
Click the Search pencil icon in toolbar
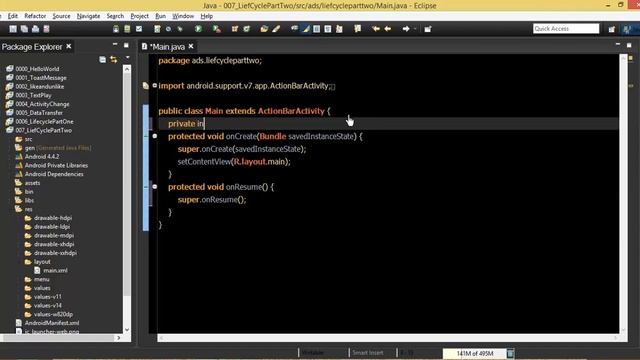[276, 29]
